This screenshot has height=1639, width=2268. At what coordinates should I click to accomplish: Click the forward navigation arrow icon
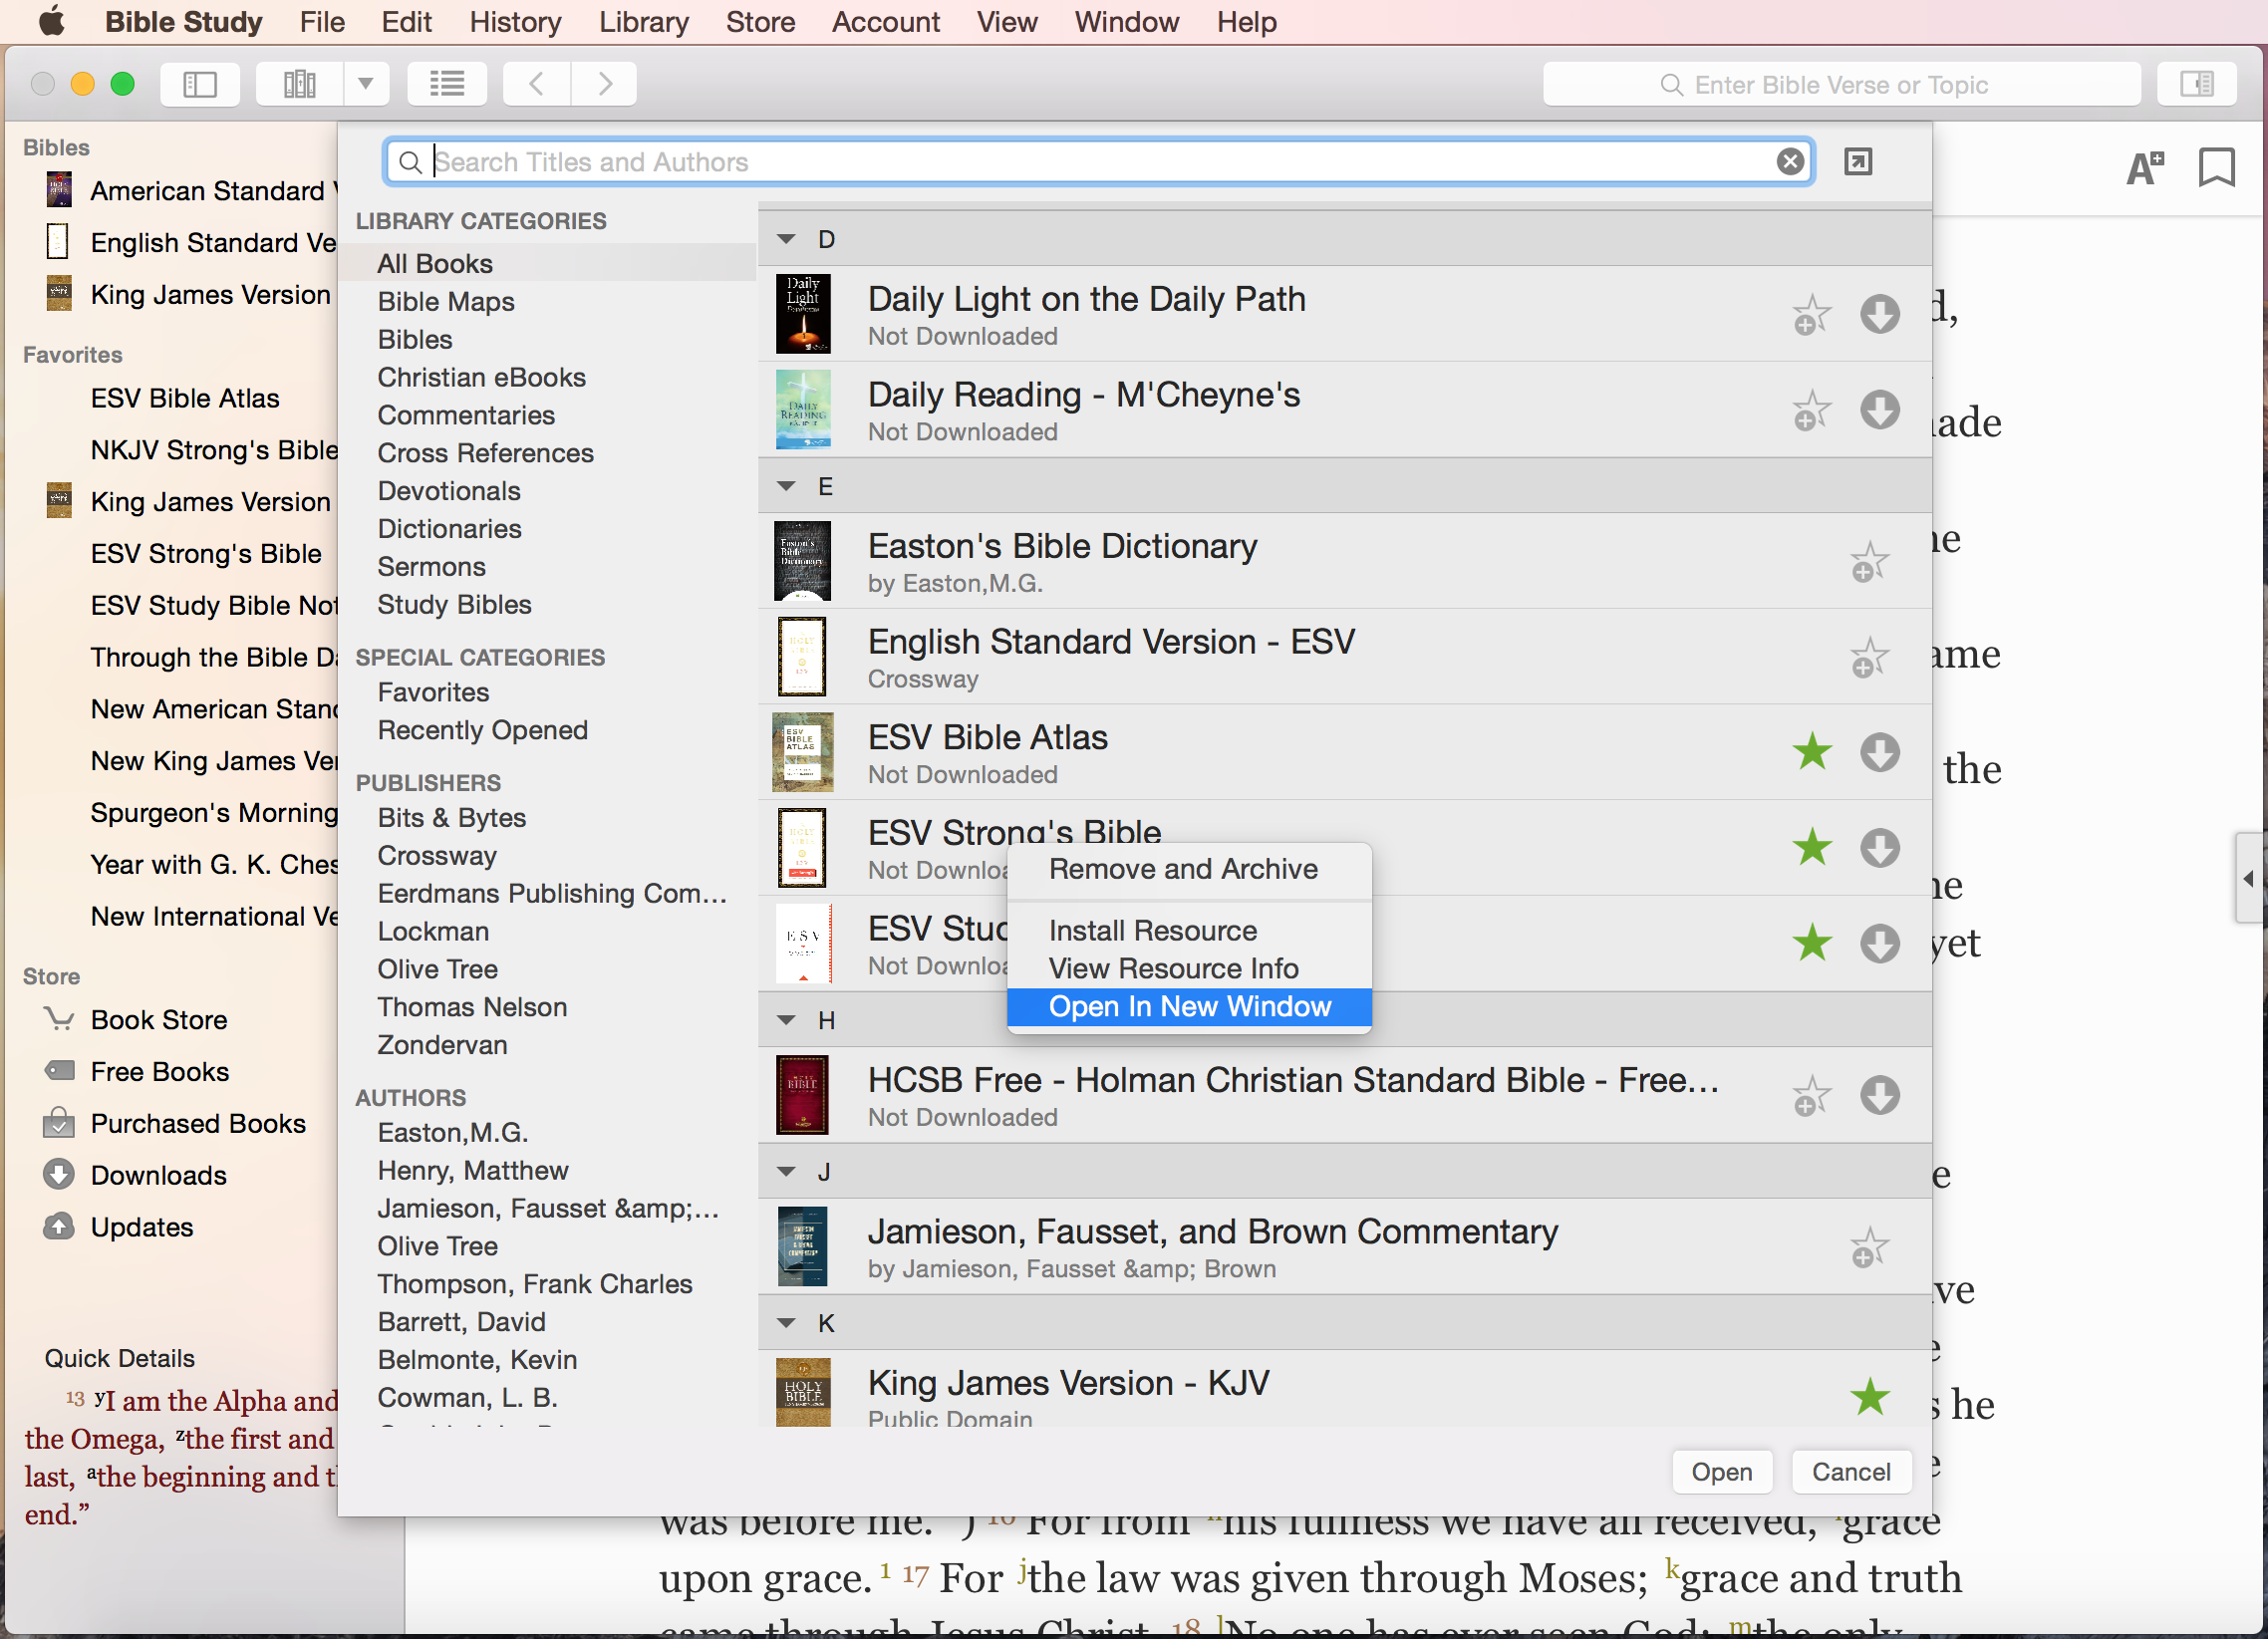pos(604,83)
